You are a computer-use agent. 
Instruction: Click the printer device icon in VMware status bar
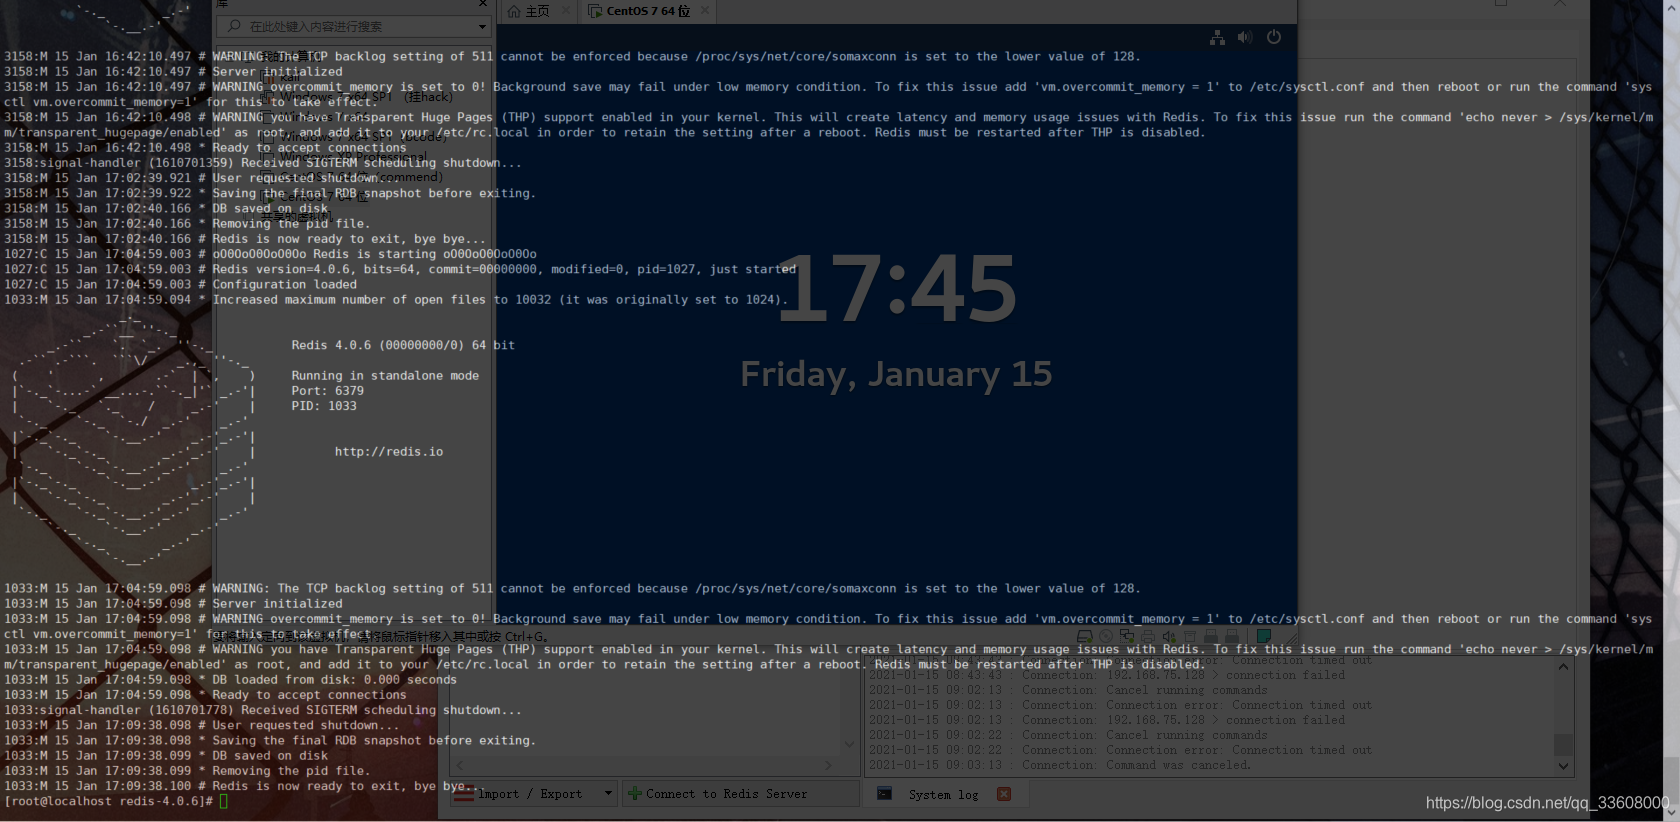(1148, 636)
